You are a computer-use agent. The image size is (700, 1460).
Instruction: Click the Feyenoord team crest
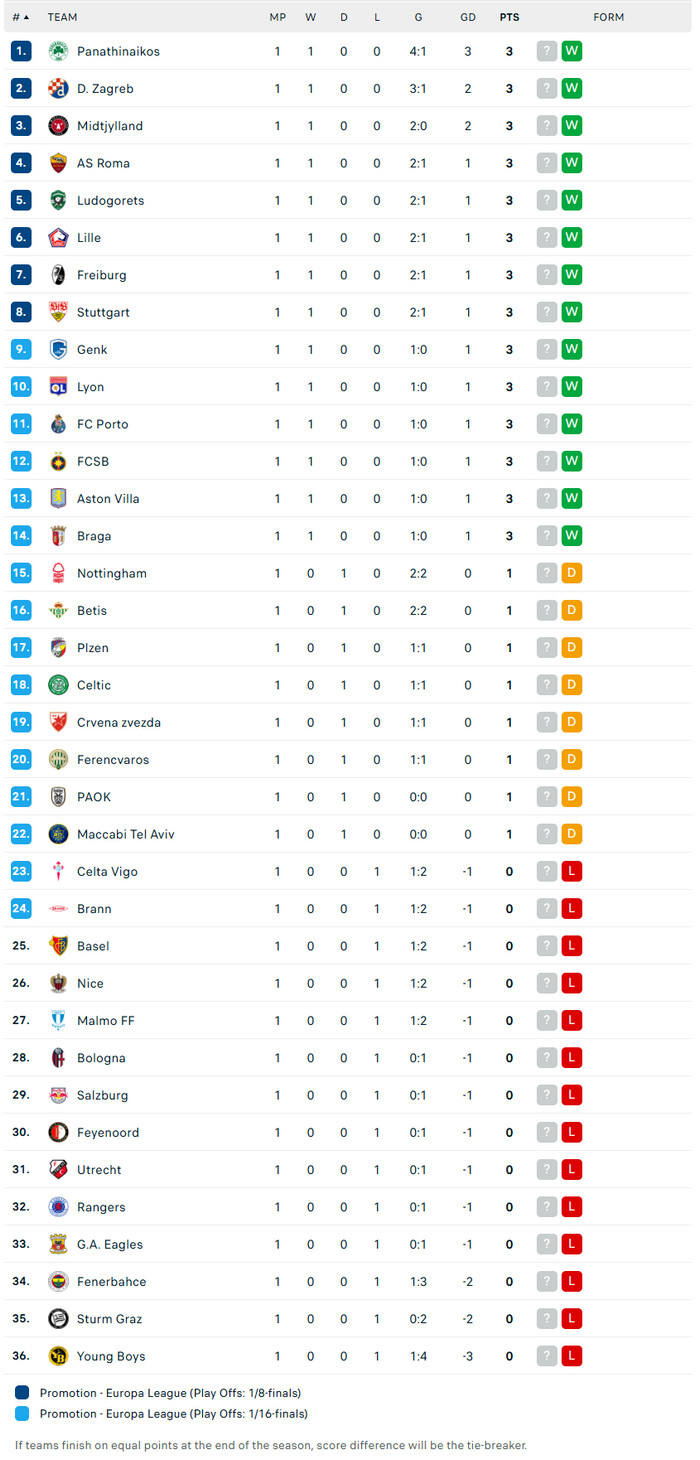58,1133
